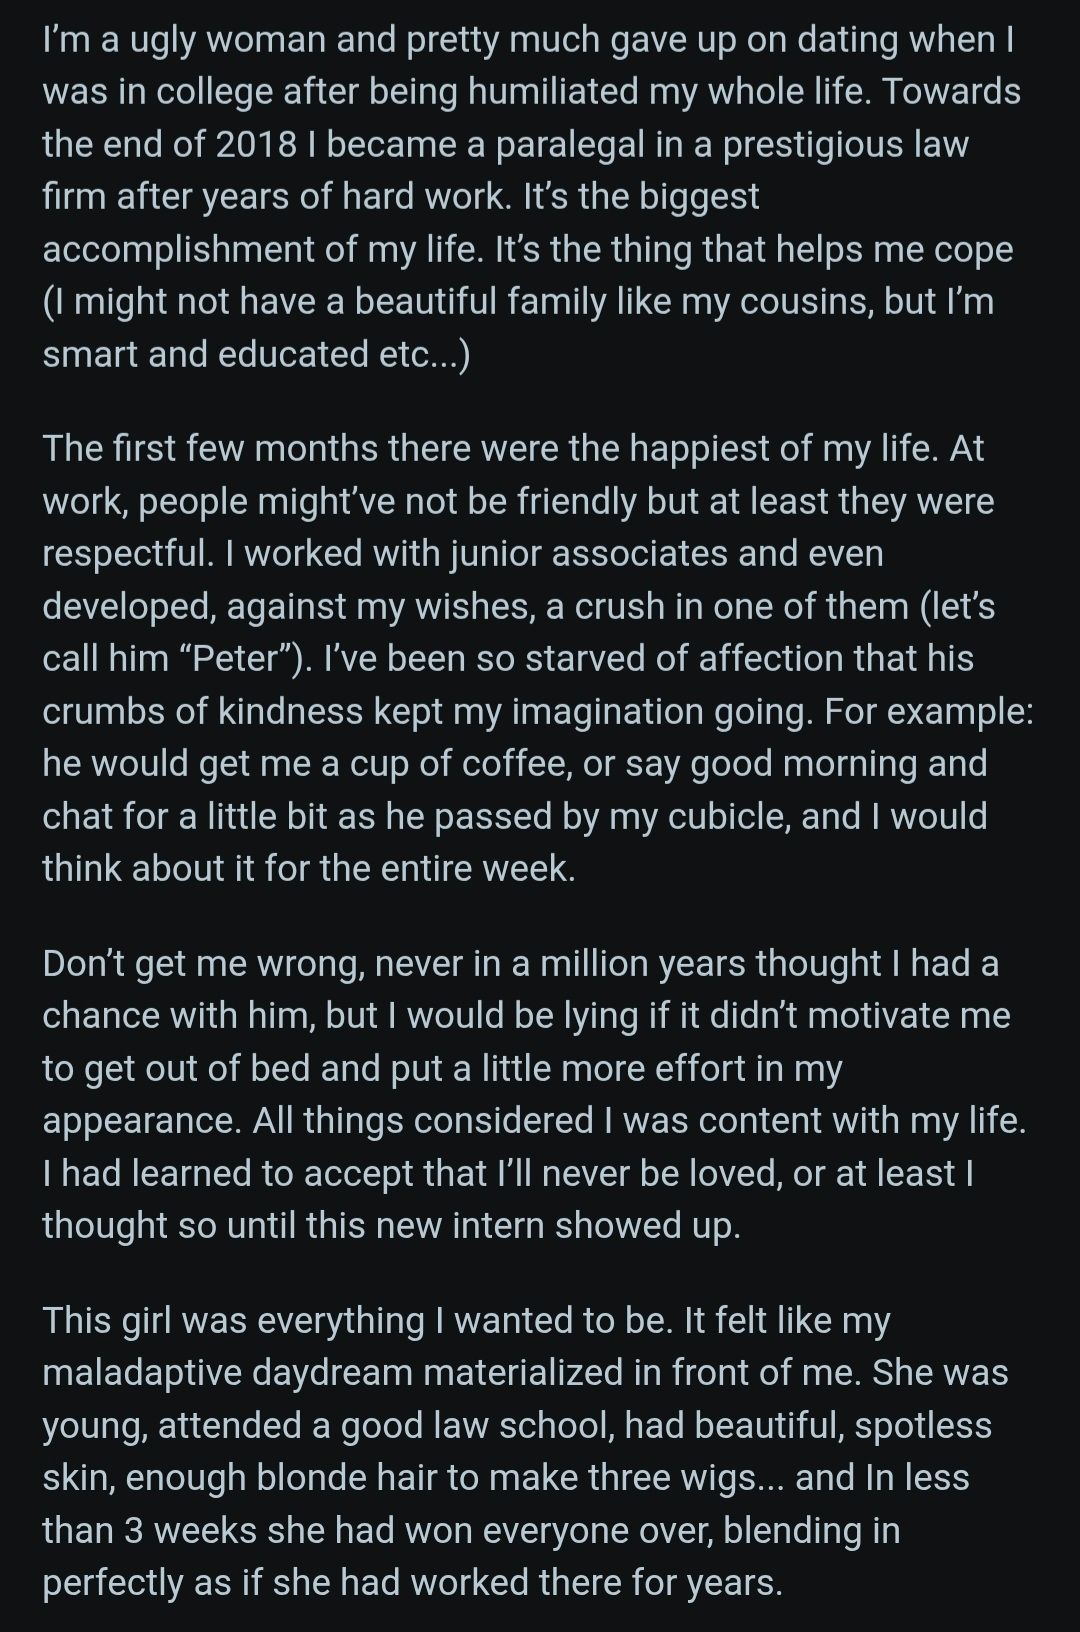This screenshot has height=1632, width=1080.
Task: Click the third paragraph starting "Don't get me wrong"
Action: [x=530, y=1094]
